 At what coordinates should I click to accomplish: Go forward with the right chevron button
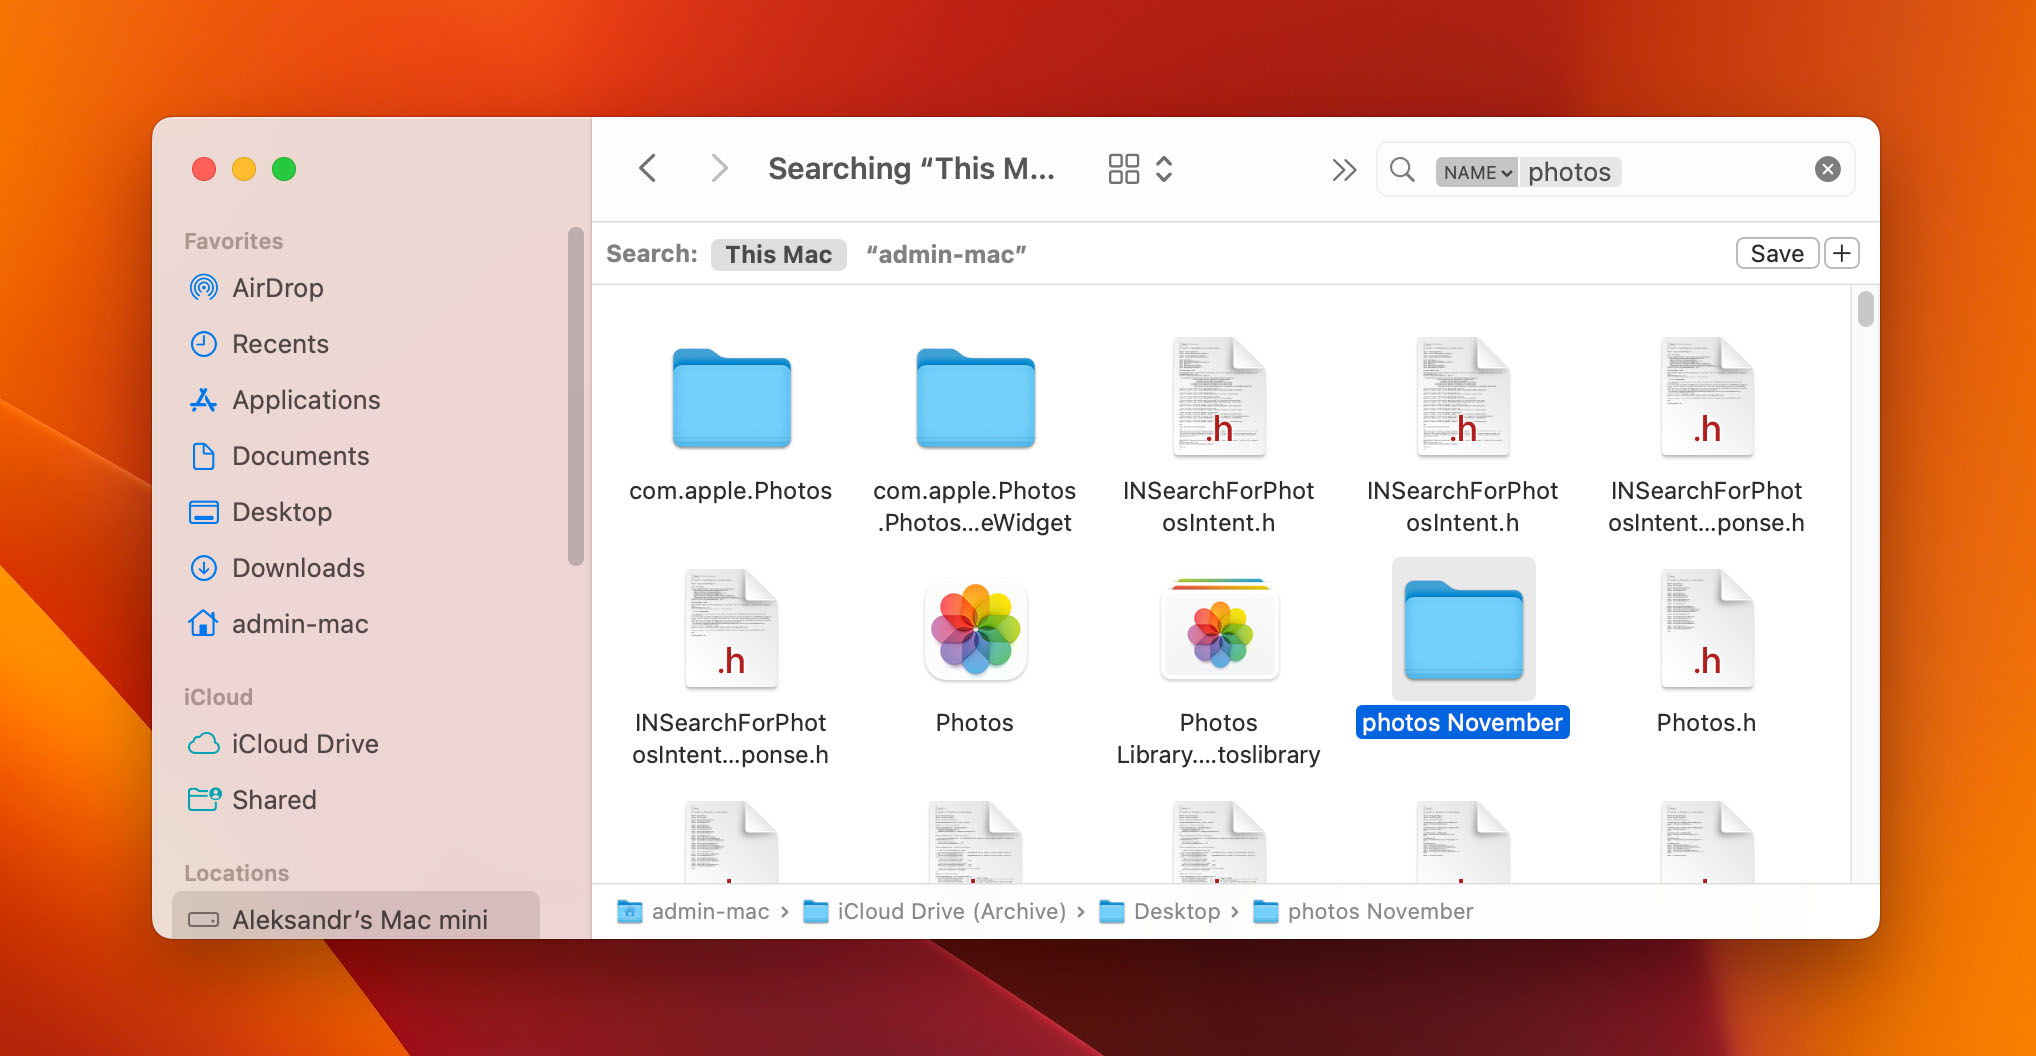pyautogui.click(x=718, y=169)
